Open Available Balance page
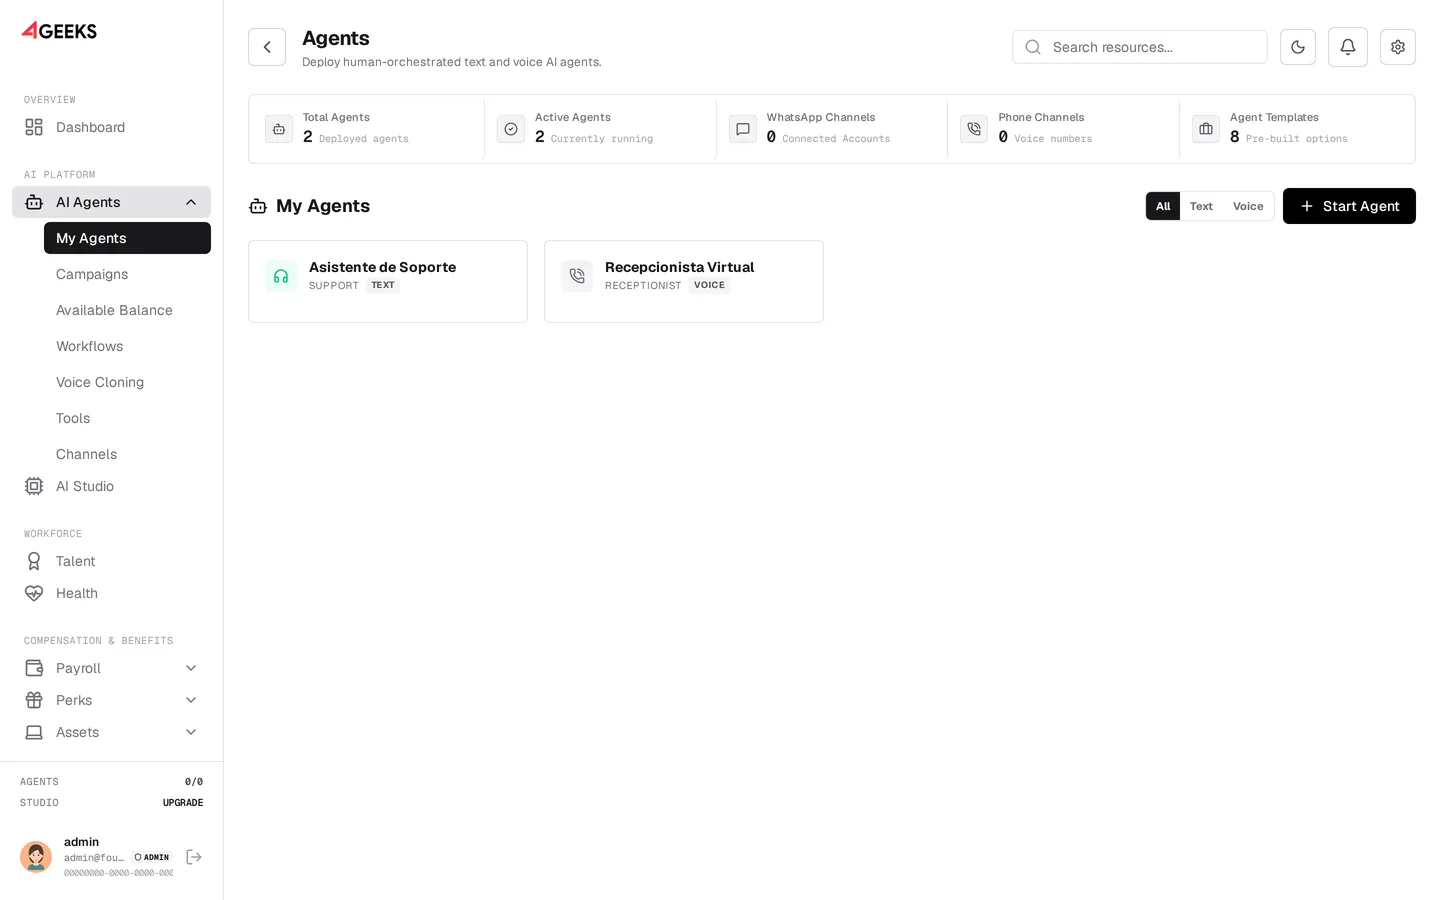The height and width of the screenshot is (900, 1440). [x=127, y=310]
